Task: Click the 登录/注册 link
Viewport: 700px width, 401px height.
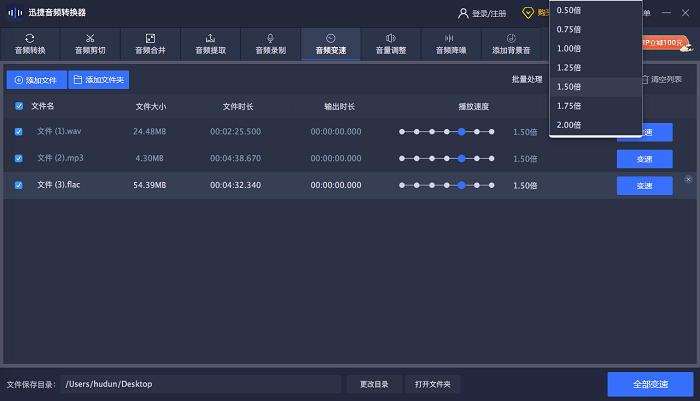Action: click(489, 14)
